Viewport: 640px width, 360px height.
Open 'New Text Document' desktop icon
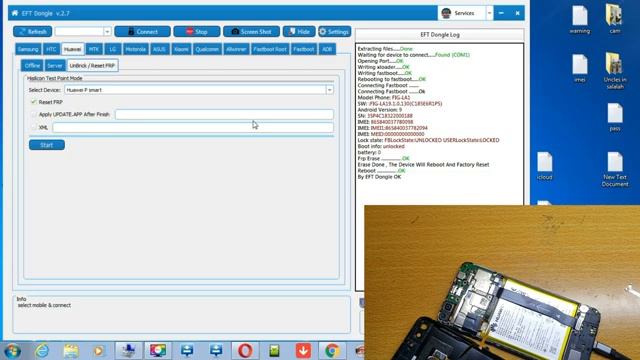click(x=615, y=169)
